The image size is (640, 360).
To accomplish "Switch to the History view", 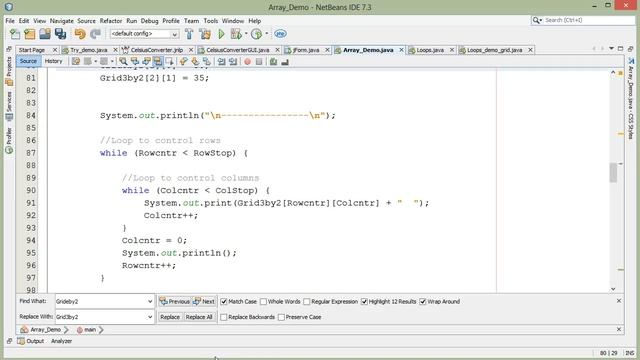I will [x=53, y=61].
